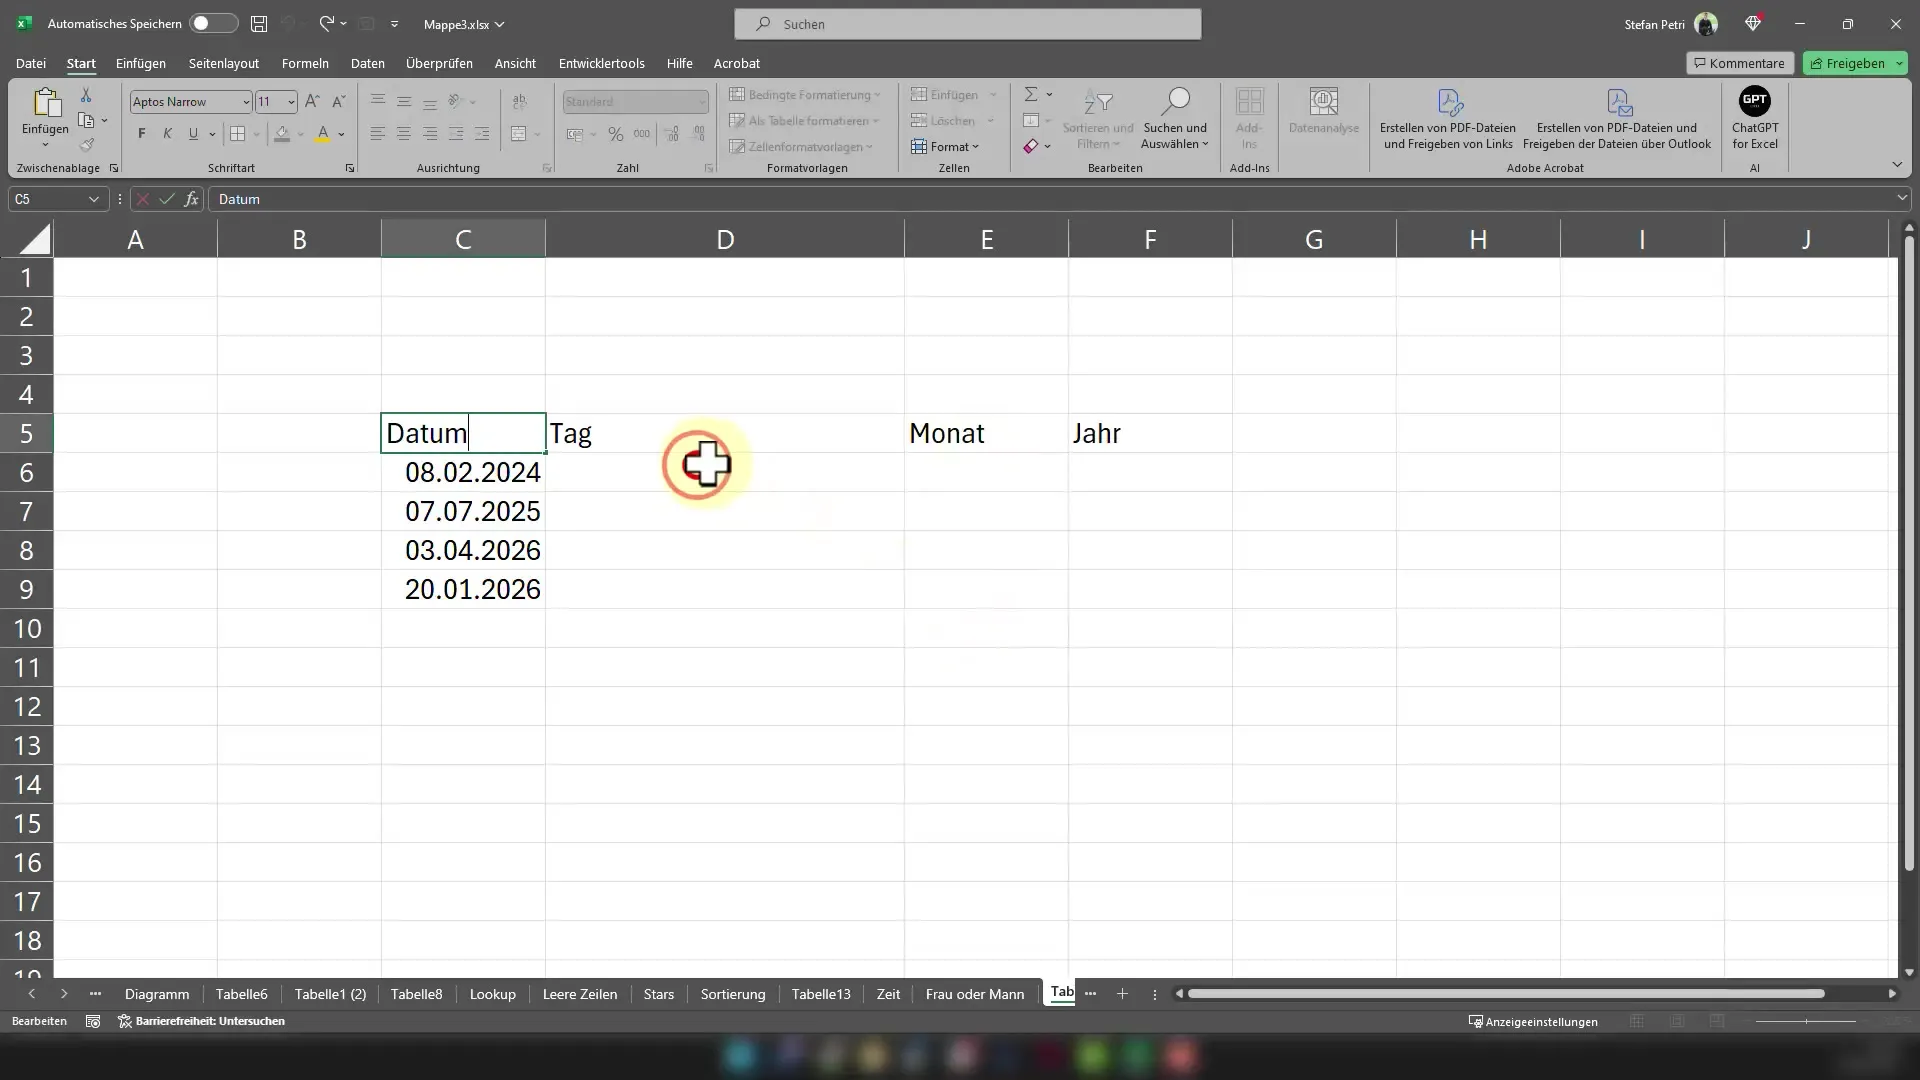
Task: Click the Sortierung sheet tab
Action: point(733,993)
